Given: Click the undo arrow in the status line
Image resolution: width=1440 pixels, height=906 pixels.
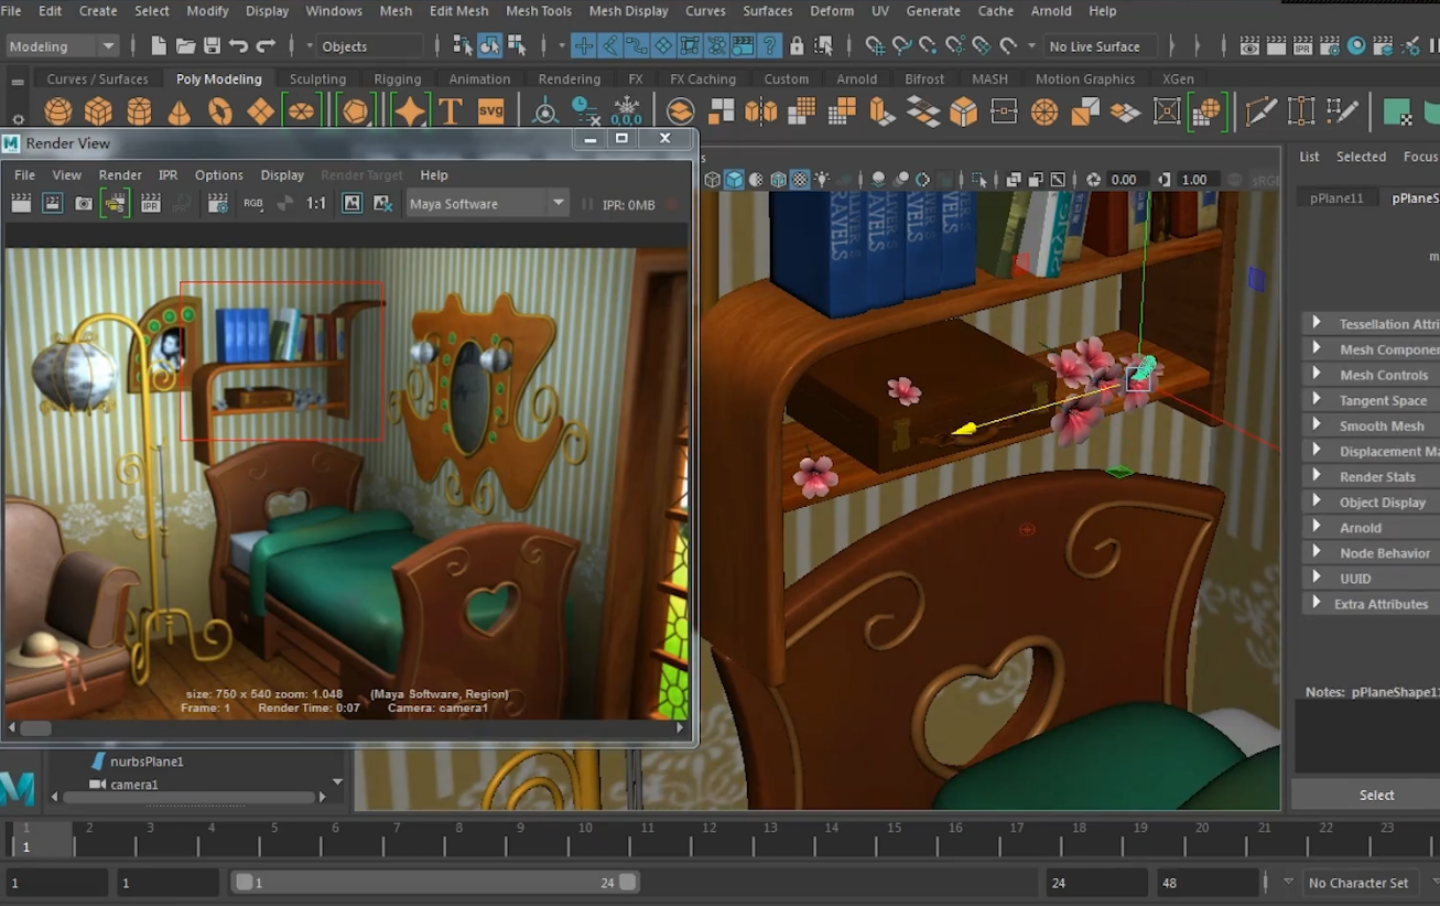Looking at the screenshot, I should [x=238, y=46].
